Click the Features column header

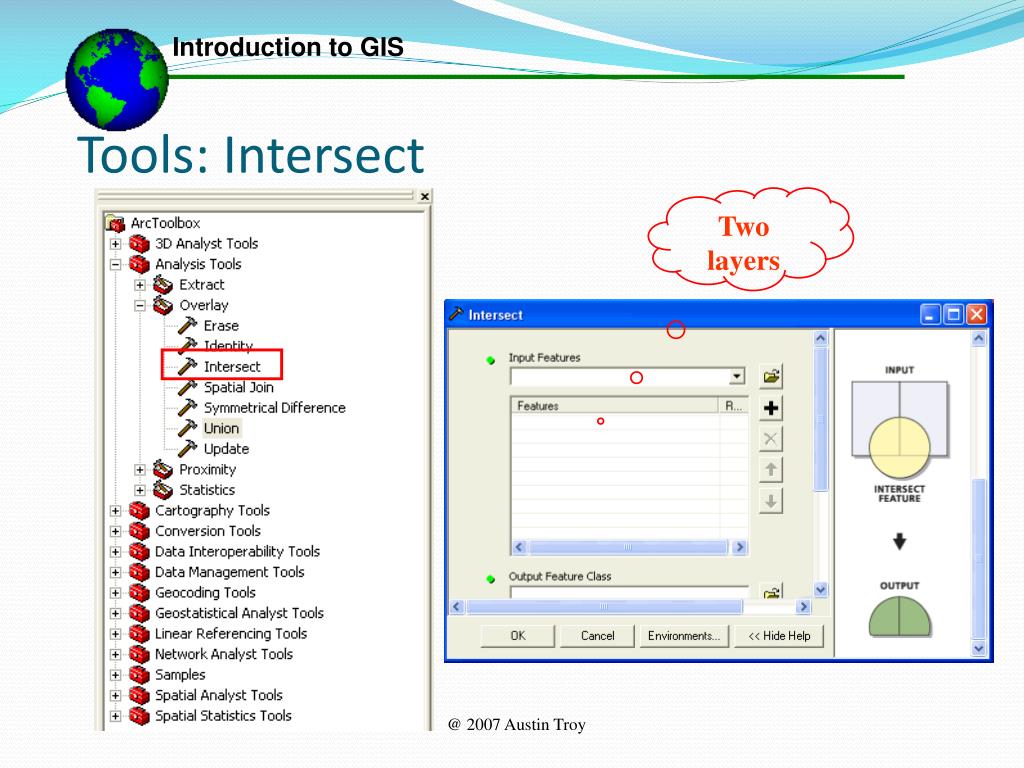[x=614, y=406]
